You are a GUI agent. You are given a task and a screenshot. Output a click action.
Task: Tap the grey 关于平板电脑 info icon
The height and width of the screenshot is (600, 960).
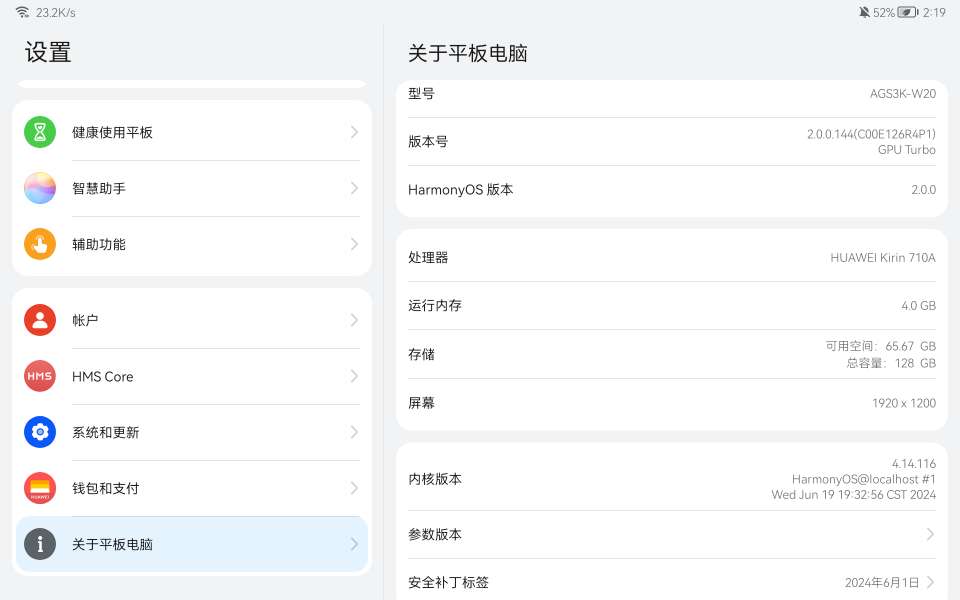tap(40, 544)
